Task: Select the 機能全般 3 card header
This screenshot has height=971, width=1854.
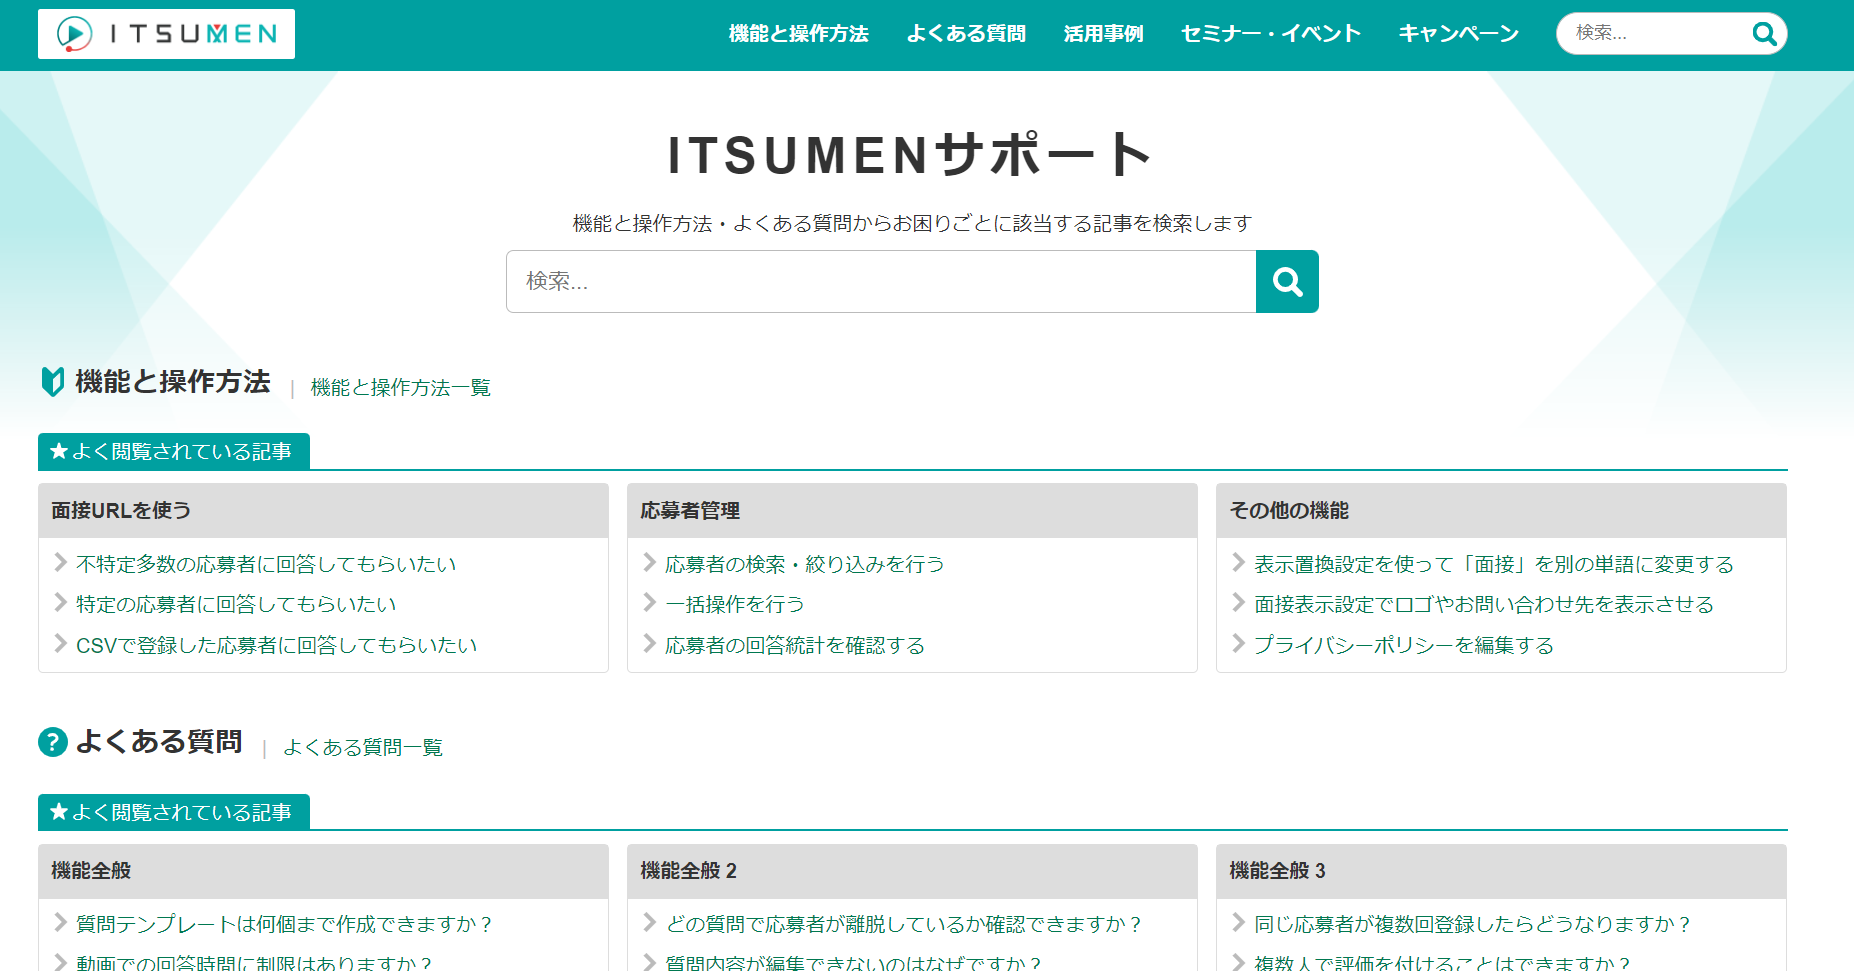Action: pyautogui.click(x=1501, y=871)
